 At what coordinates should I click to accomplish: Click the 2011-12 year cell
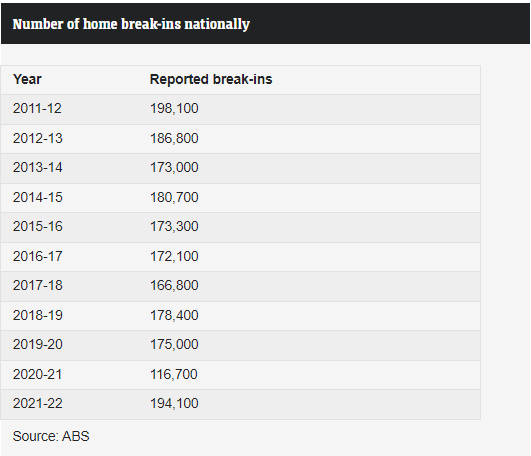click(37, 109)
